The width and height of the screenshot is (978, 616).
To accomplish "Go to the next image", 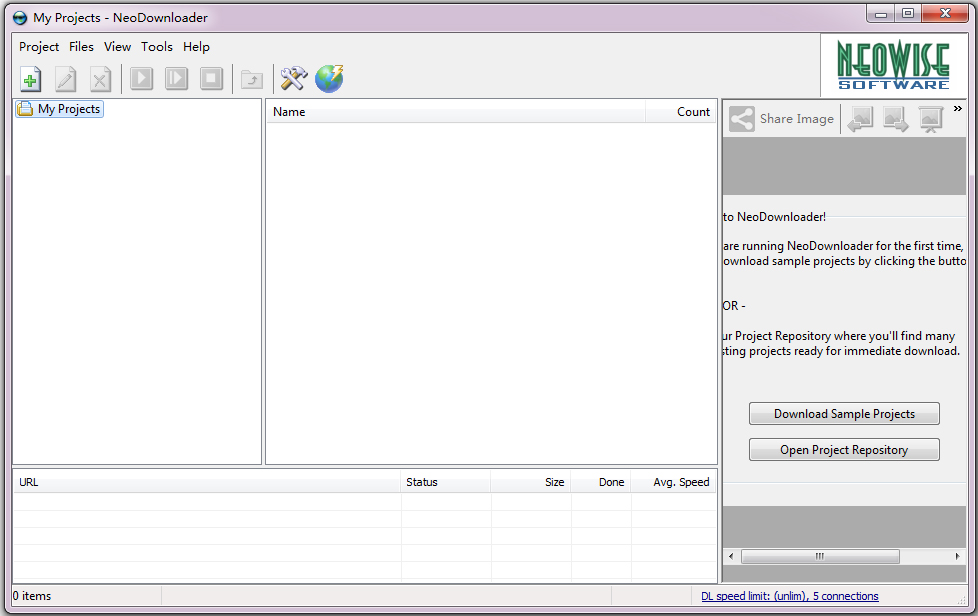I will pos(895,118).
